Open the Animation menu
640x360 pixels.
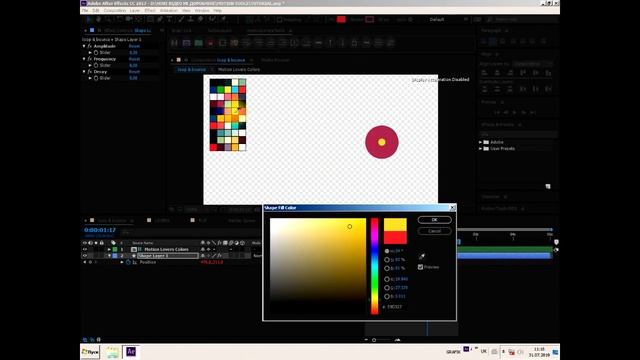[x=169, y=11]
